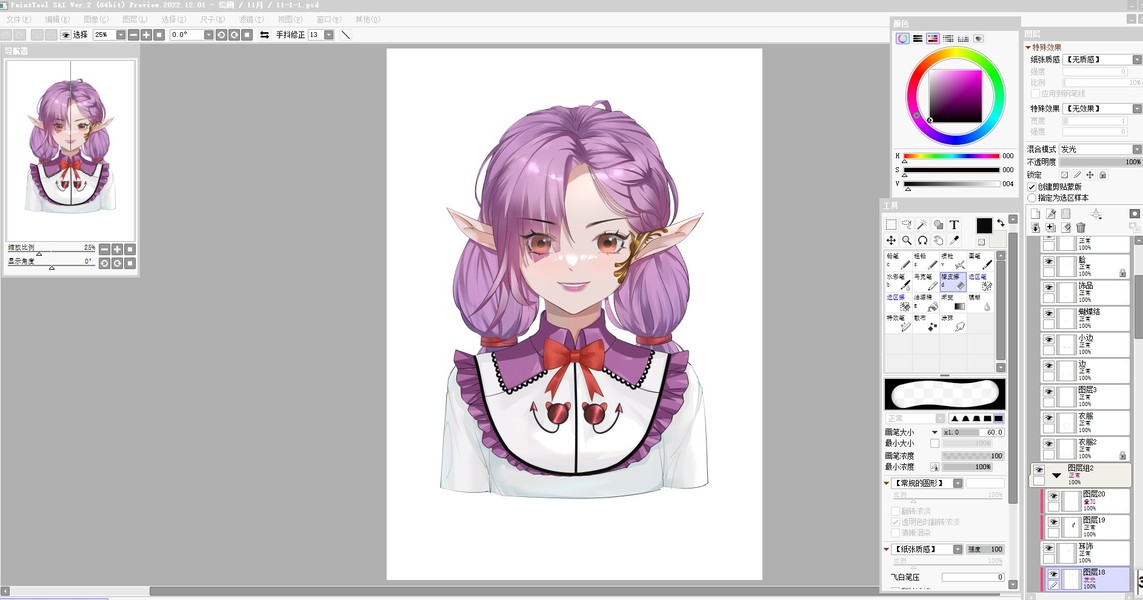
Task: Open the 文件 menu
Action: (18, 19)
